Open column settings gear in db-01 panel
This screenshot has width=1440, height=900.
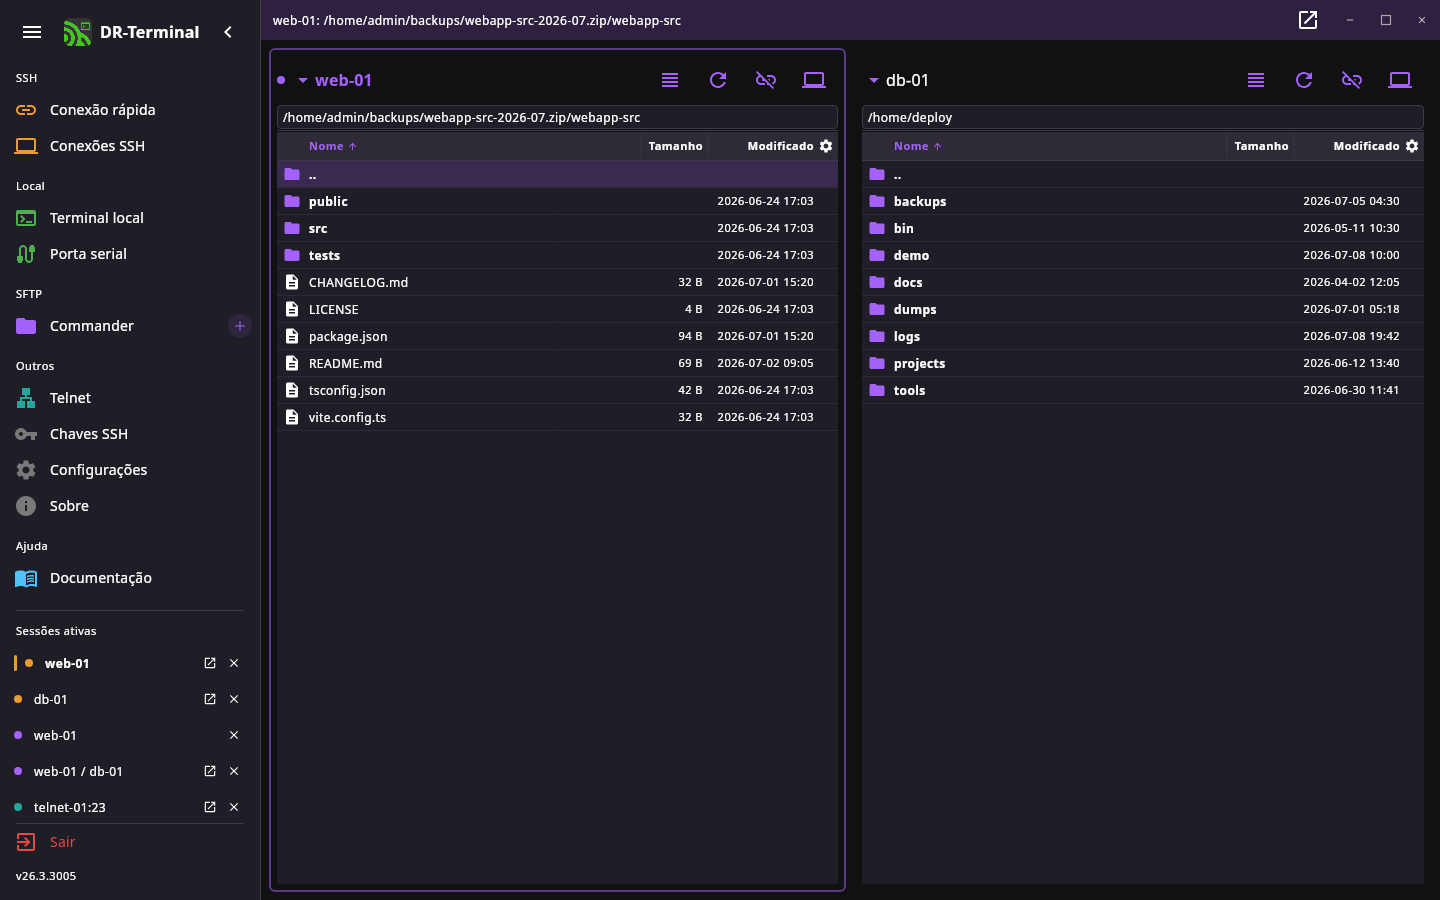tap(1412, 146)
